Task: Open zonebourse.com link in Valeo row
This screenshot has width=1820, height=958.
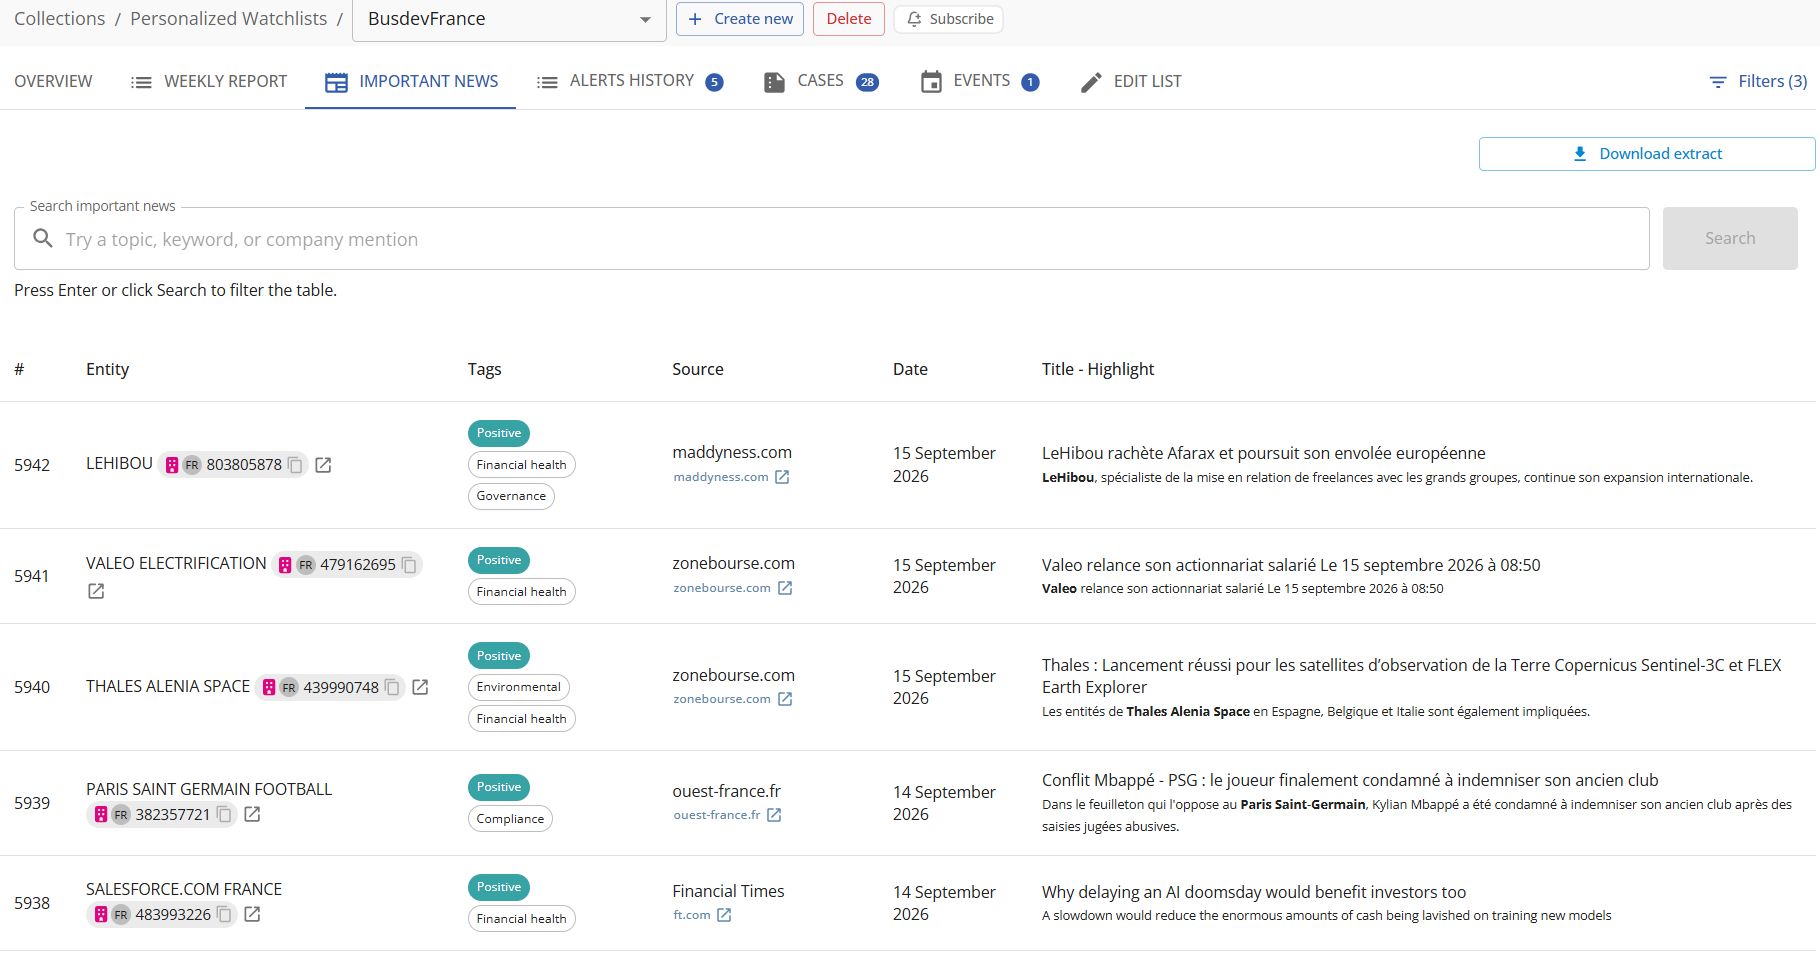Action: (x=733, y=588)
